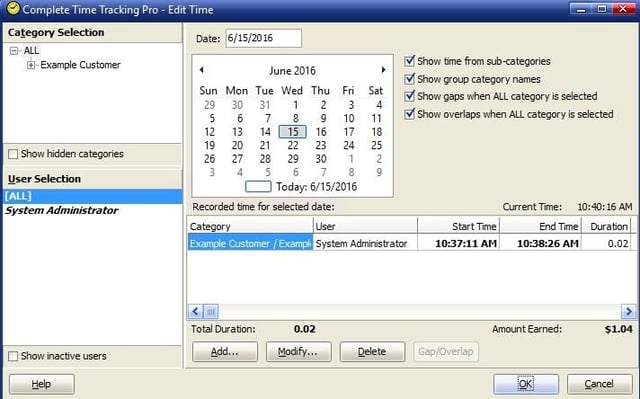Sort by User column header
The image size is (640, 399).
[x=365, y=226]
